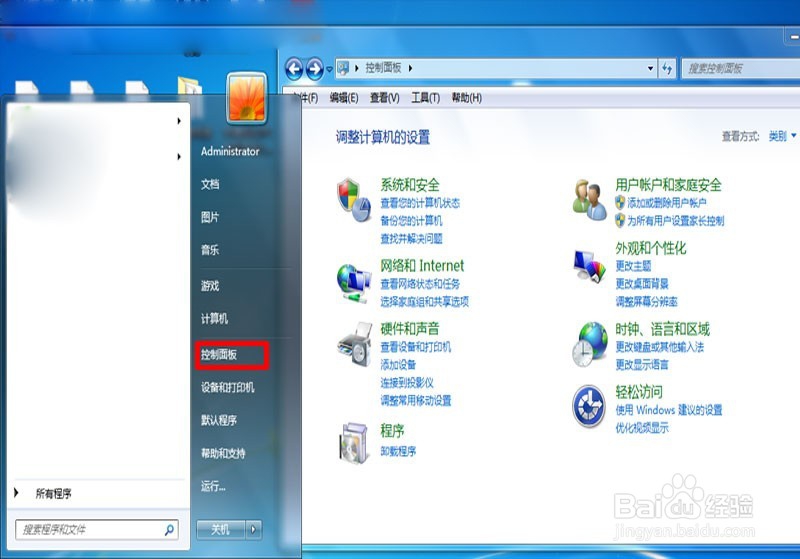This screenshot has width=800, height=559.
Task: Click the 查看网络状态和任务 link
Action: click(x=420, y=284)
